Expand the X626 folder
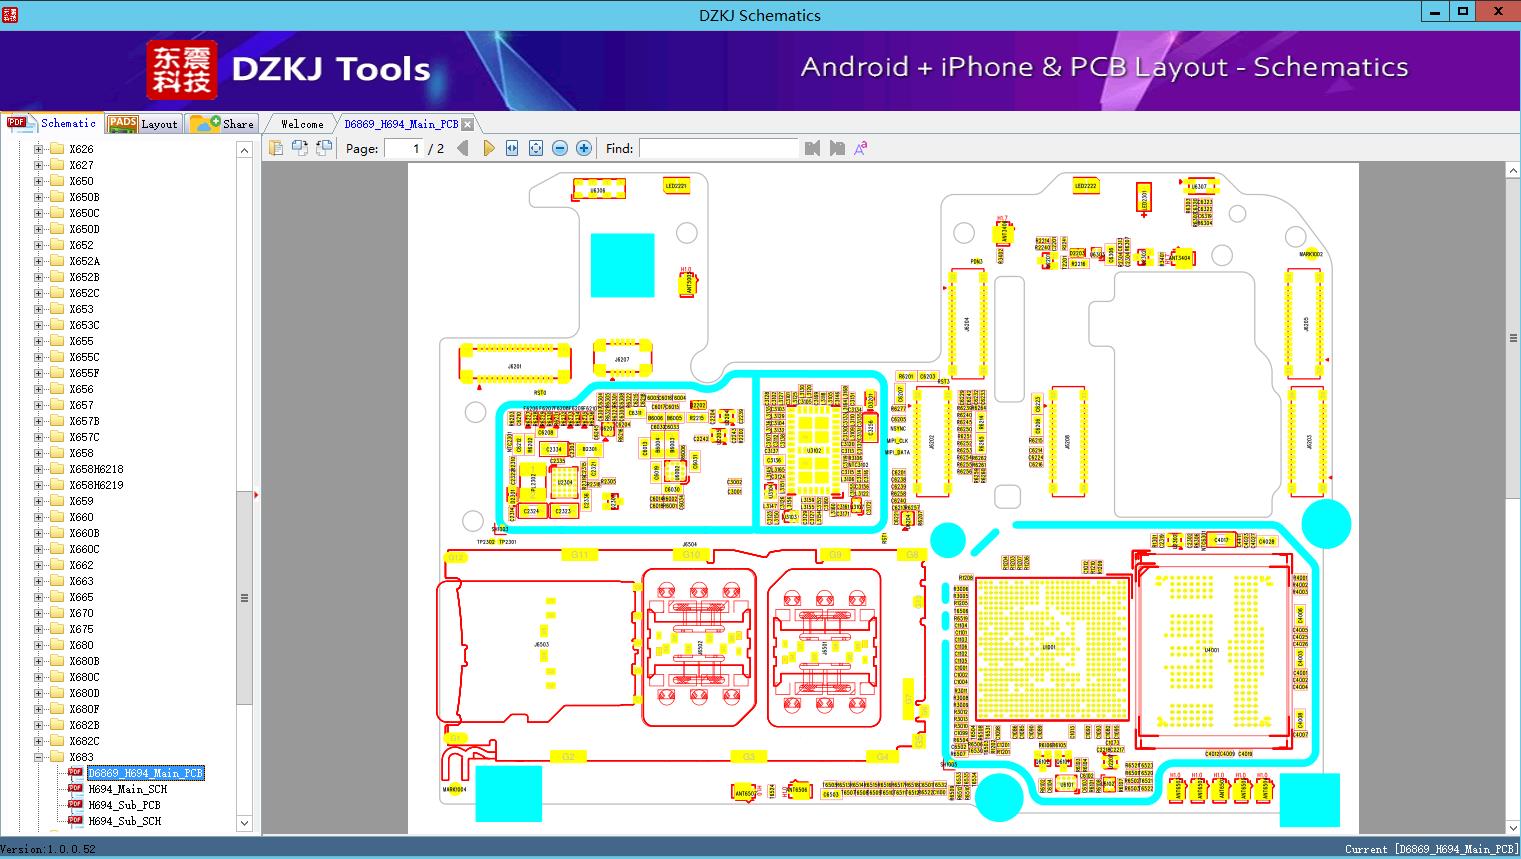This screenshot has height=859, width=1521. point(39,149)
